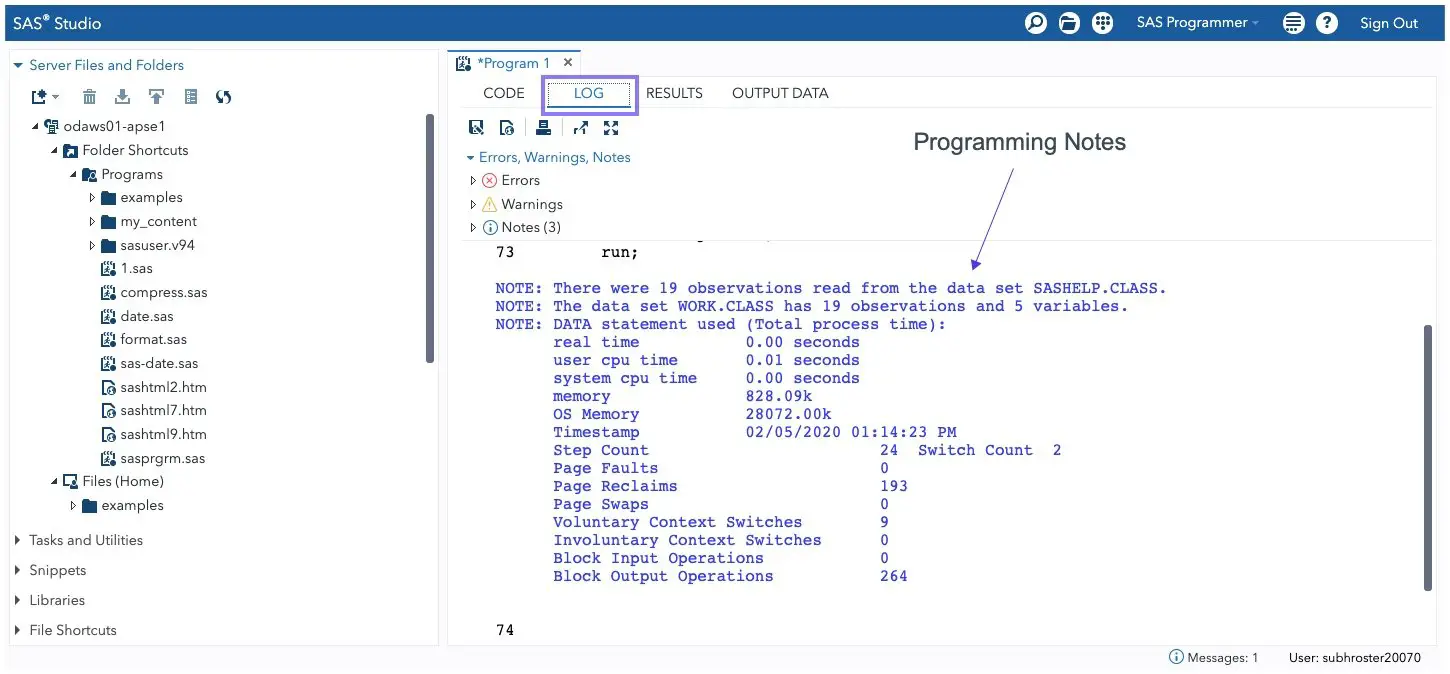Click the open files folder icon in header
Image resolution: width=1450 pixels, height=674 pixels.
pos(1069,23)
